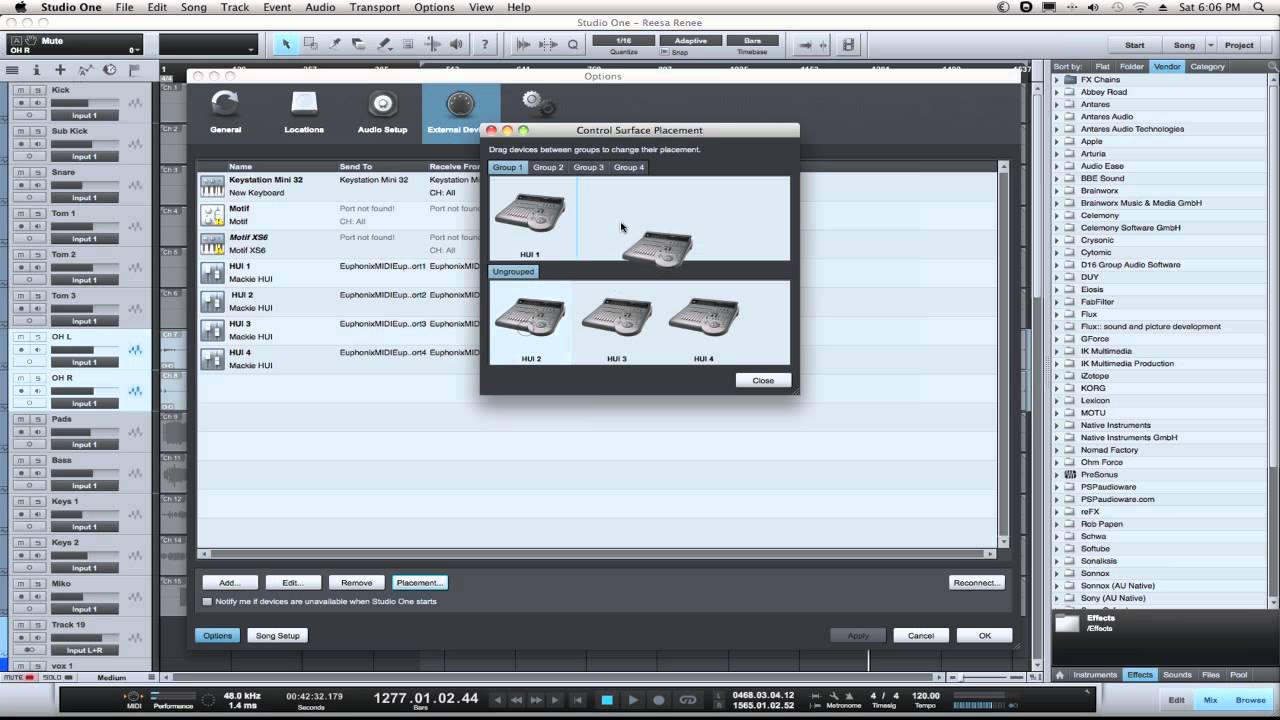Expand the FX Chains folder

[x=1057, y=80]
